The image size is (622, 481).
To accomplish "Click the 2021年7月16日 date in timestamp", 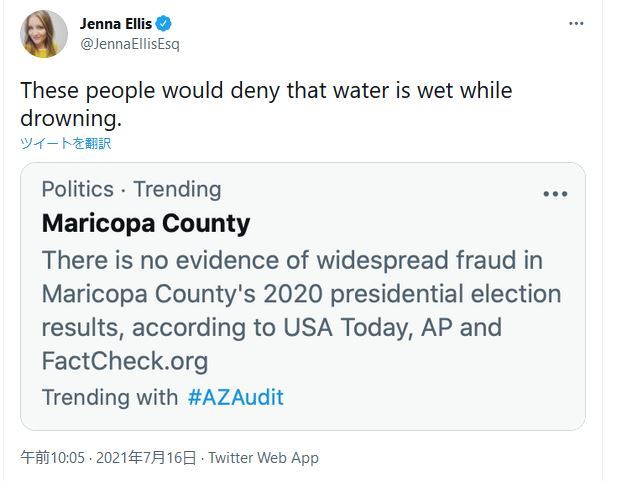I will (x=150, y=457).
